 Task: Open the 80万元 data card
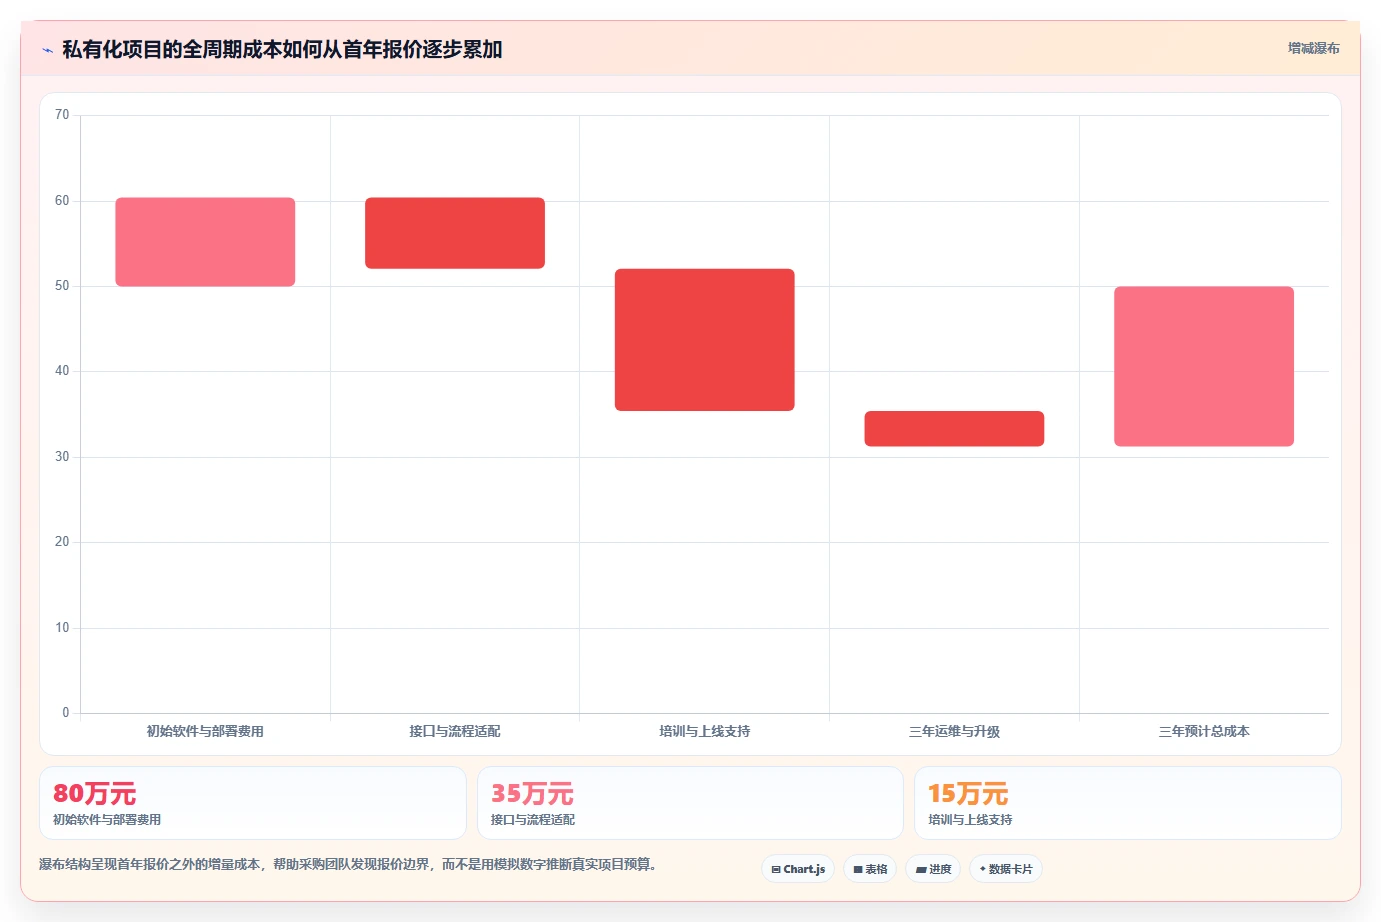pyautogui.click(x=253, y=803)
